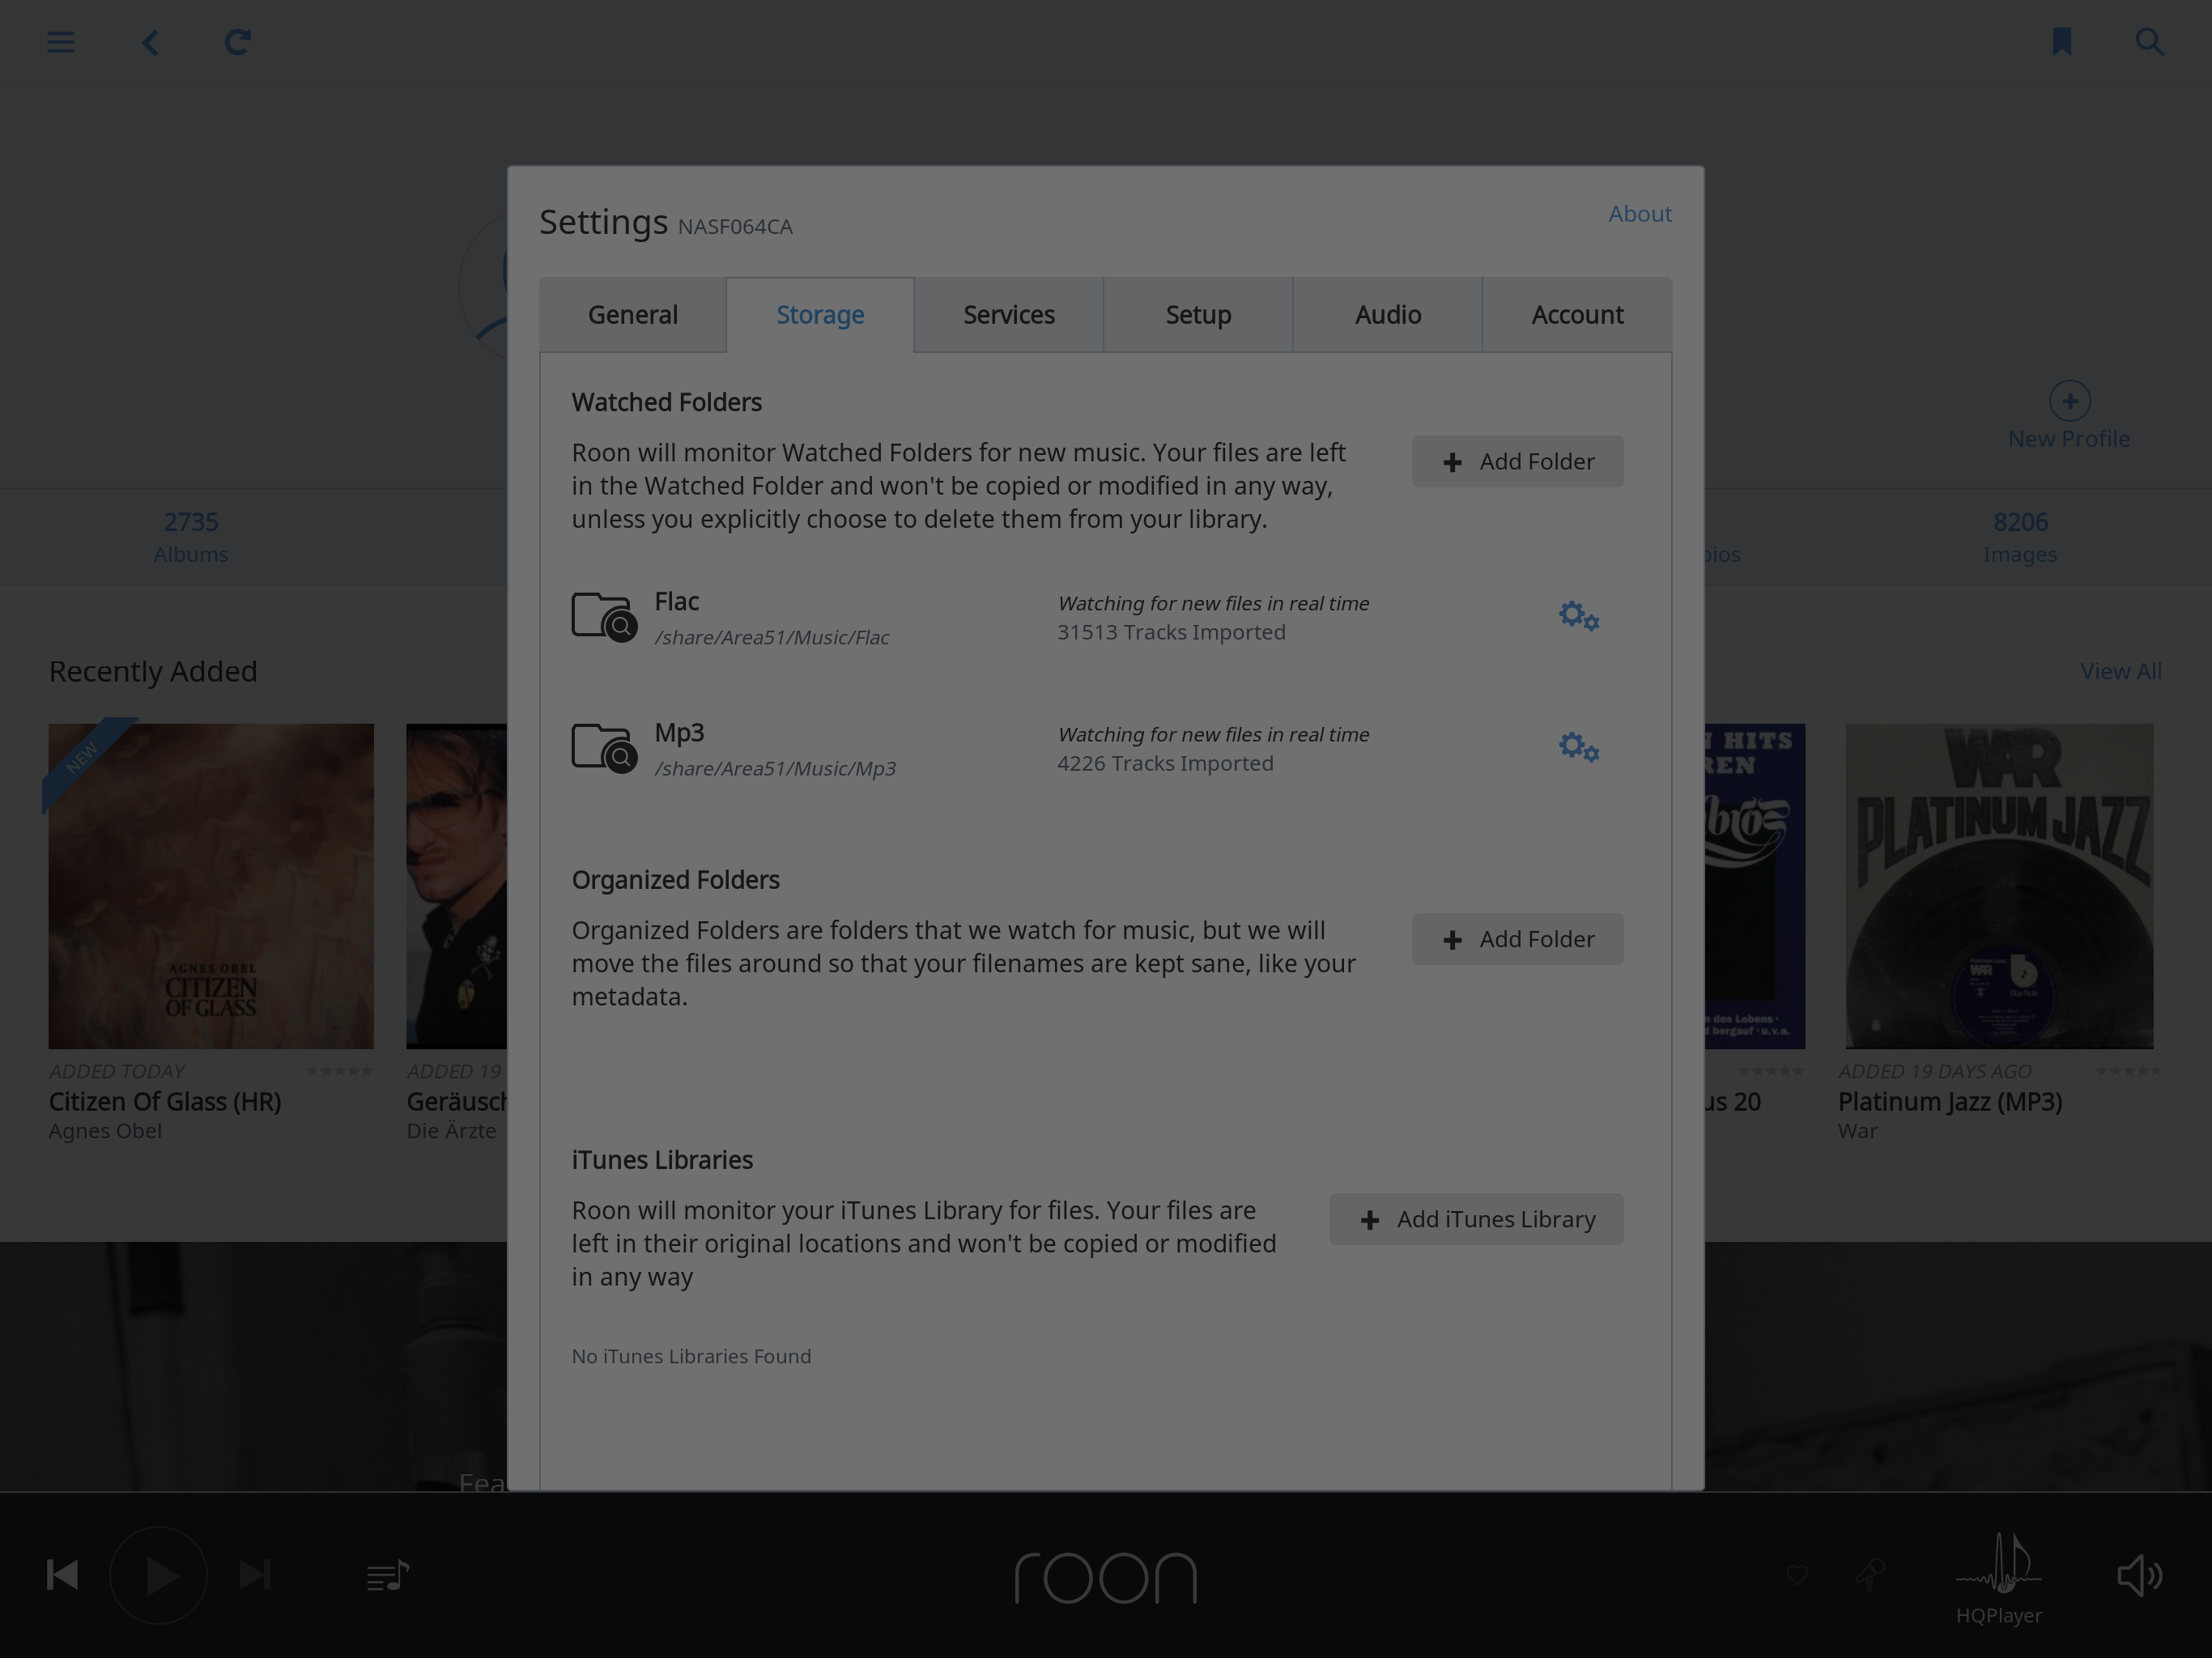
Task: Click the Flac watched folder icon
Action: (x=604, y=617)
